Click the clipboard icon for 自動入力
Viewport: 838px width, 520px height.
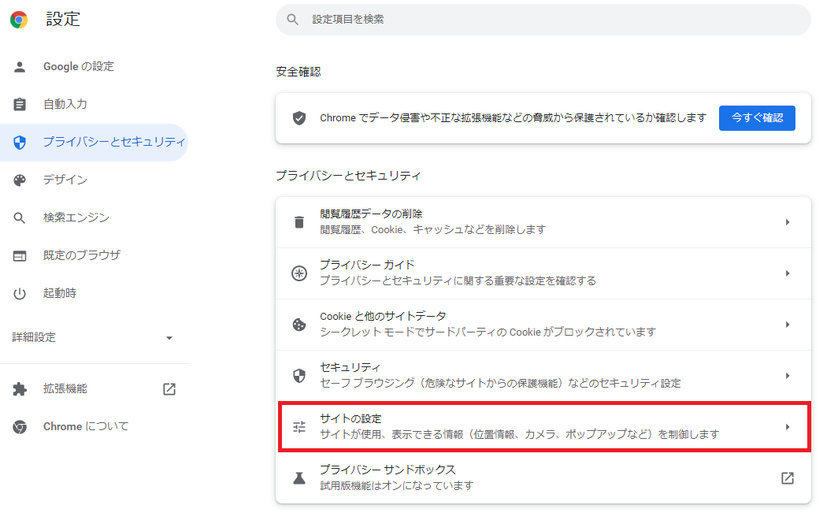(x=19, y=104)
